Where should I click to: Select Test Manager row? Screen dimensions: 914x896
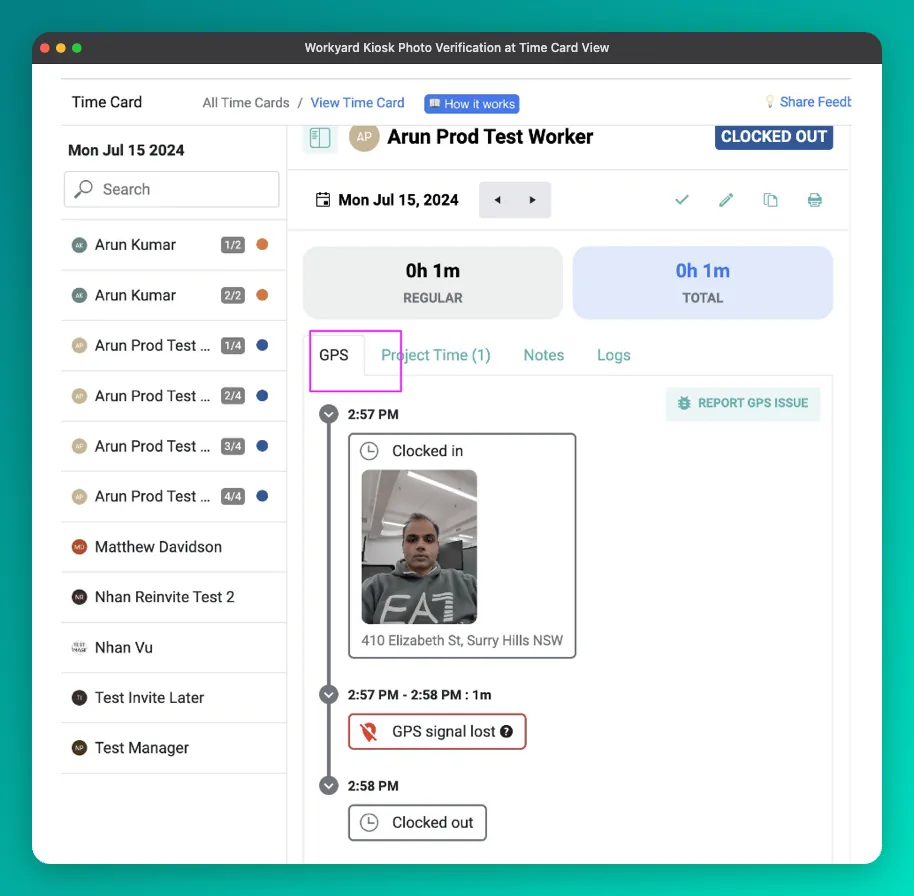click(174, 748)
